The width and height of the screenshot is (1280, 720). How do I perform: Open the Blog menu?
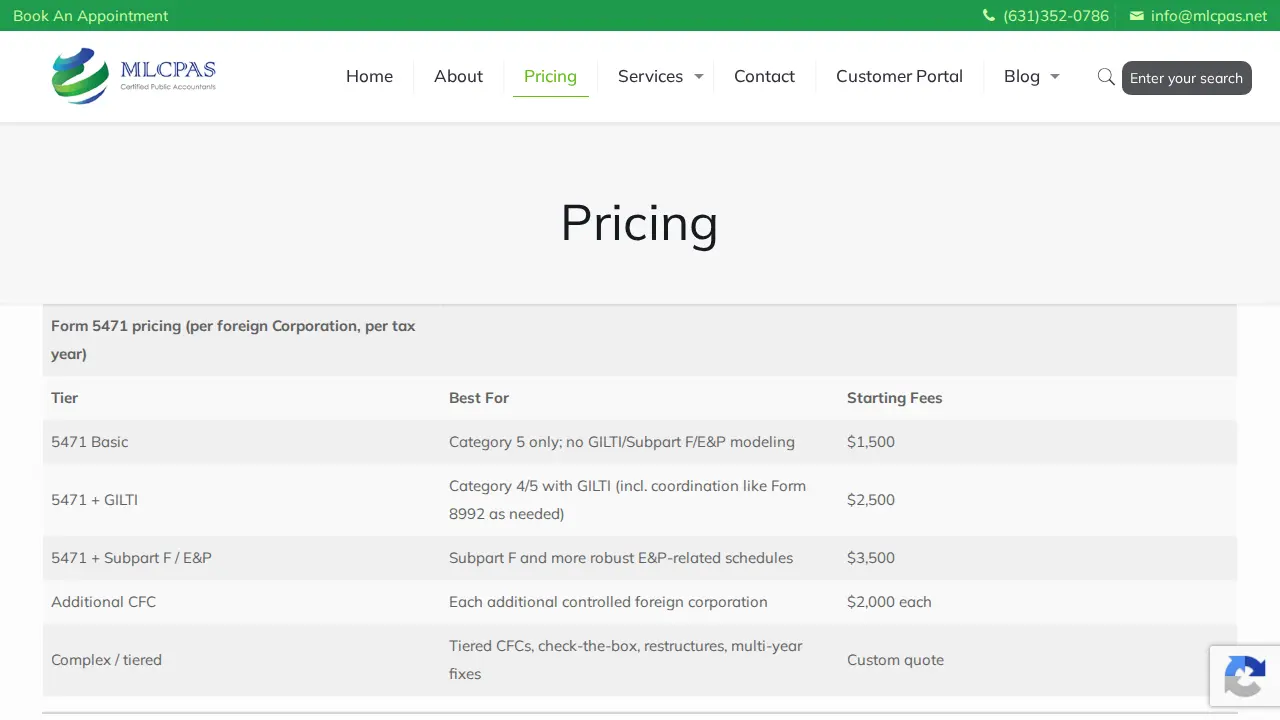[x=1022, y=76]
